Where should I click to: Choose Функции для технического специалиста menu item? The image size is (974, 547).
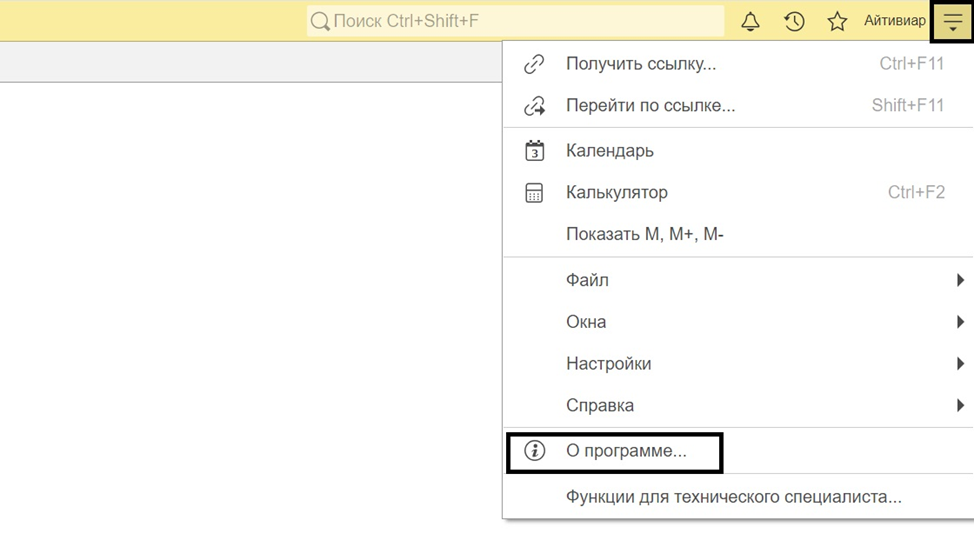coord(733,497)
